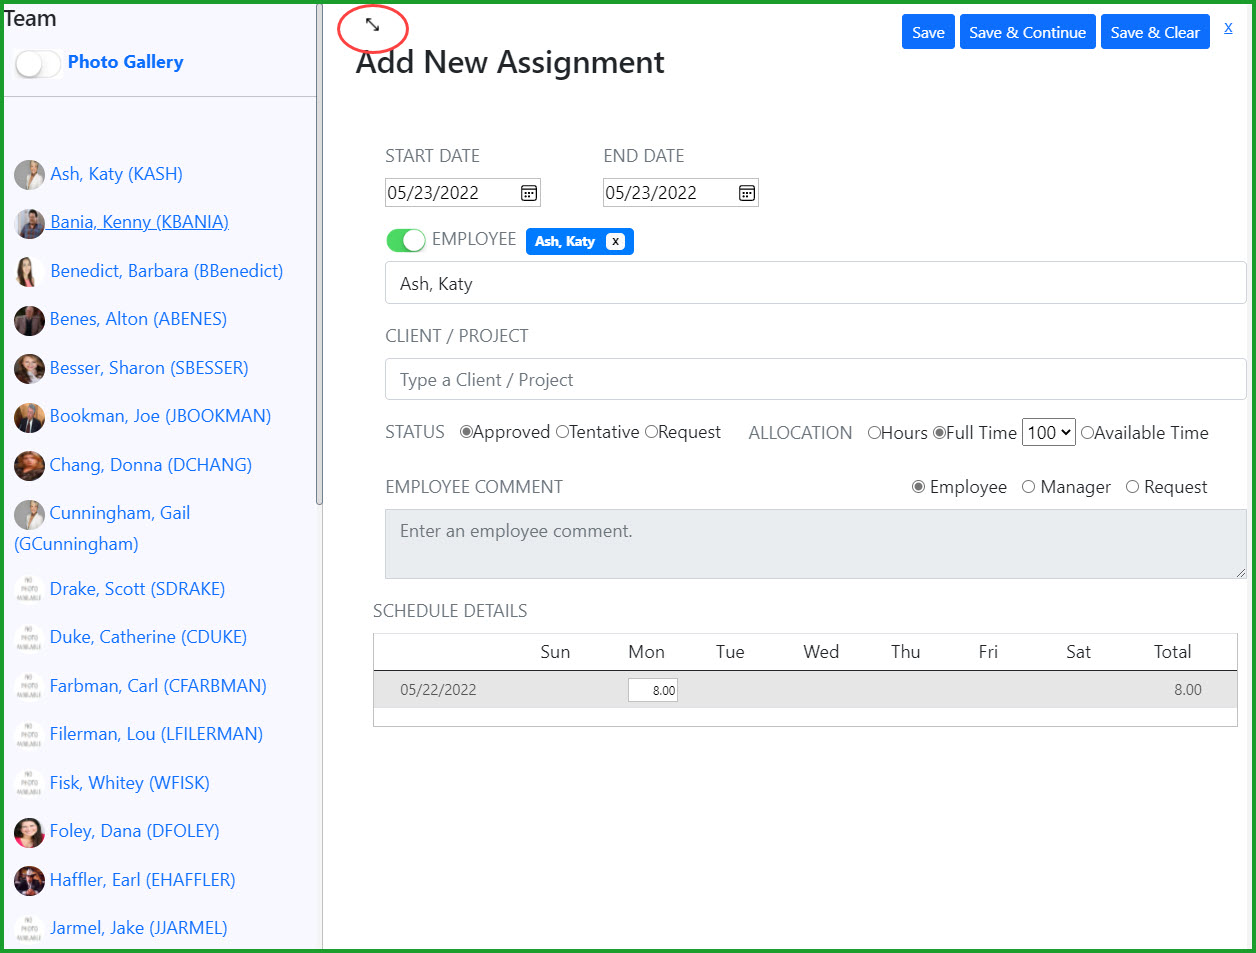
Task: Click the Save & Continue button
Action: click(1027, 32)
